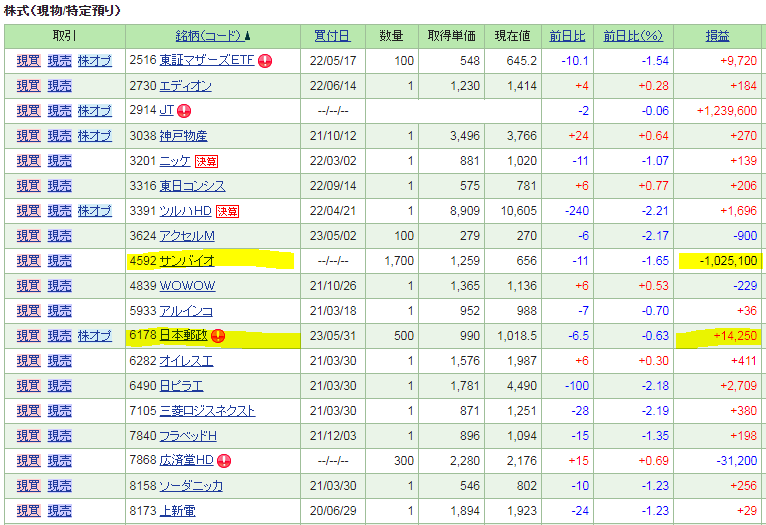766x525 pixels.
Task: Click 現買 in WOWOW row
Action: 28,286
